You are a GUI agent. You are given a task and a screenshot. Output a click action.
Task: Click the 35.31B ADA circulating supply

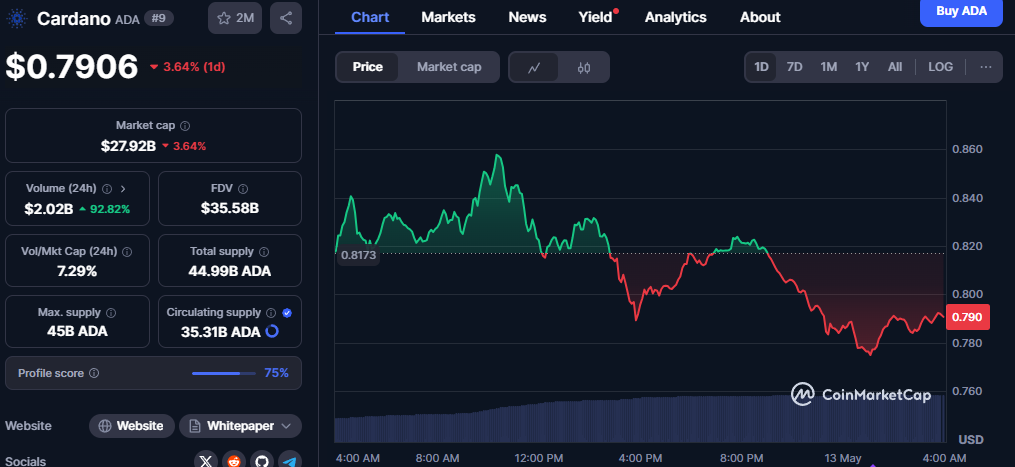220,332
